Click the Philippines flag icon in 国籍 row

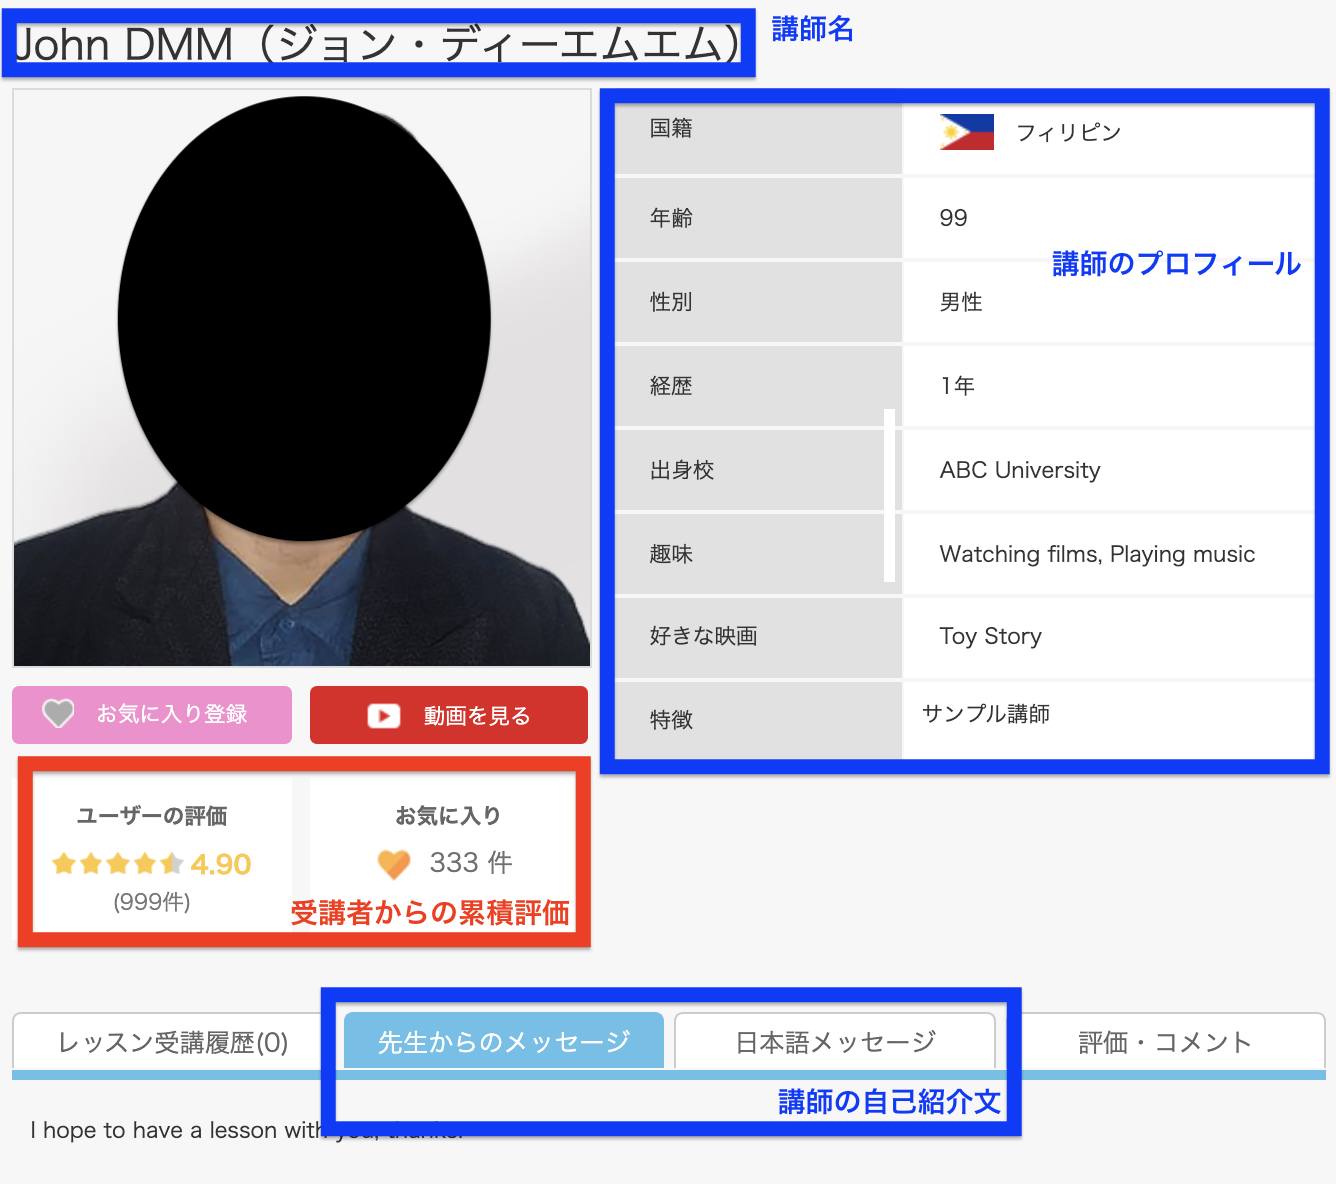point(966,131)
